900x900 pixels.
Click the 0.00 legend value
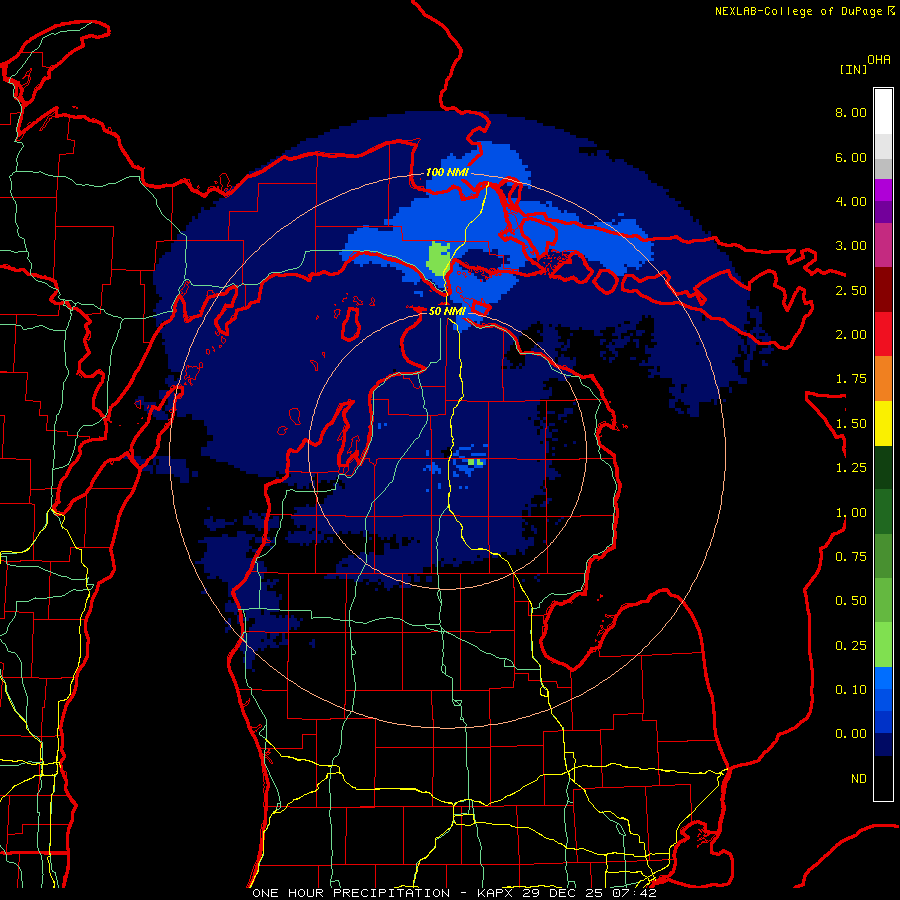(x=851, y=734)
